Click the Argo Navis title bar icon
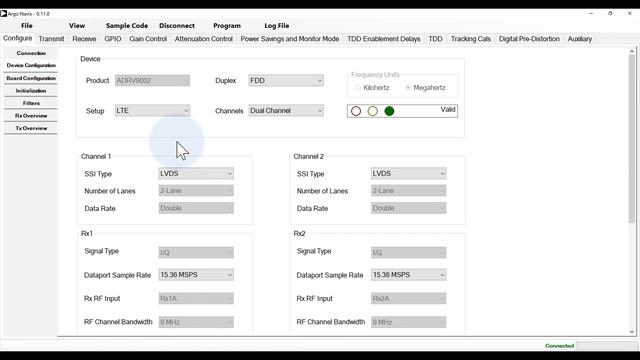The image size is (640, 360). (4, 13)
